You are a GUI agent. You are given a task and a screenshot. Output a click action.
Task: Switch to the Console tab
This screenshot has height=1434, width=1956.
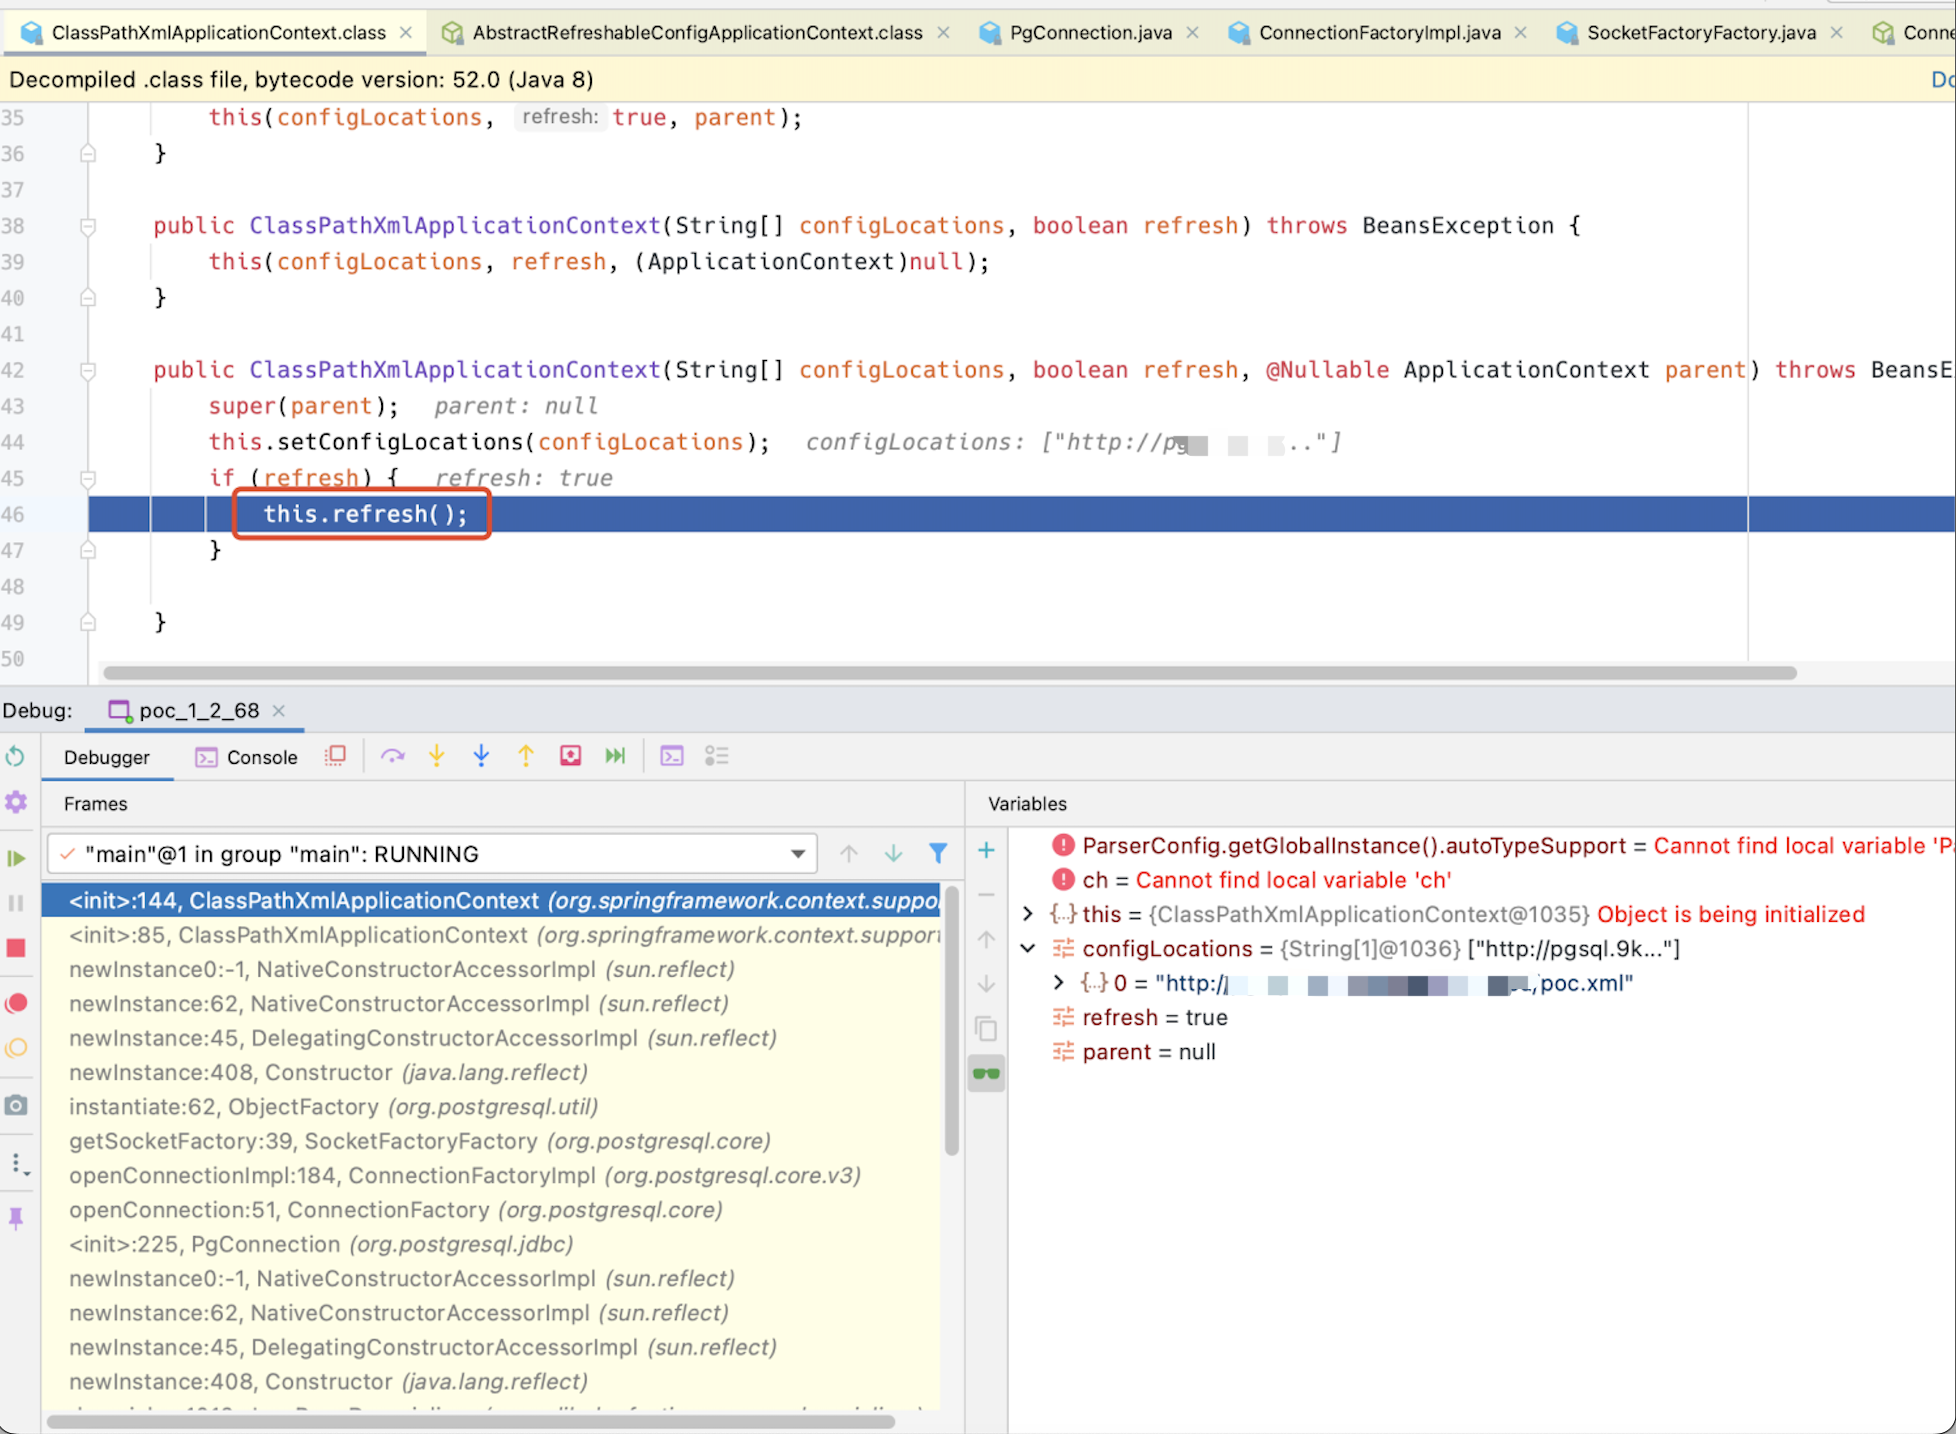coord(247,757)
